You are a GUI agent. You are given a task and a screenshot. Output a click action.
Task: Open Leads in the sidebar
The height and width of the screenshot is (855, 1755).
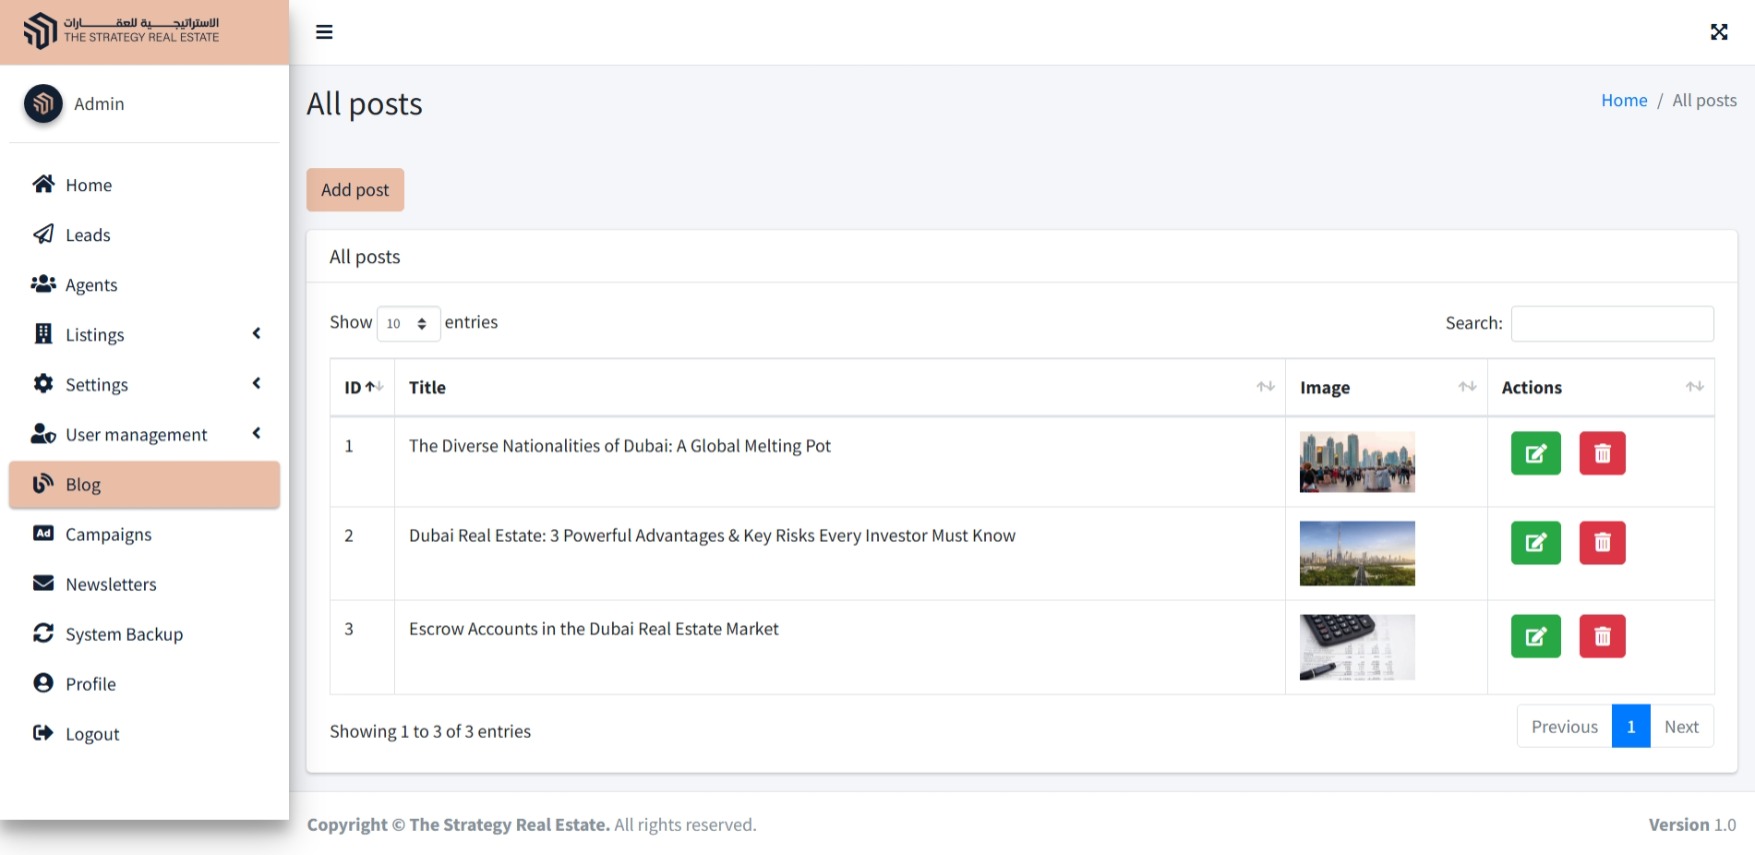pyautogui.click(x=88, y=235)
